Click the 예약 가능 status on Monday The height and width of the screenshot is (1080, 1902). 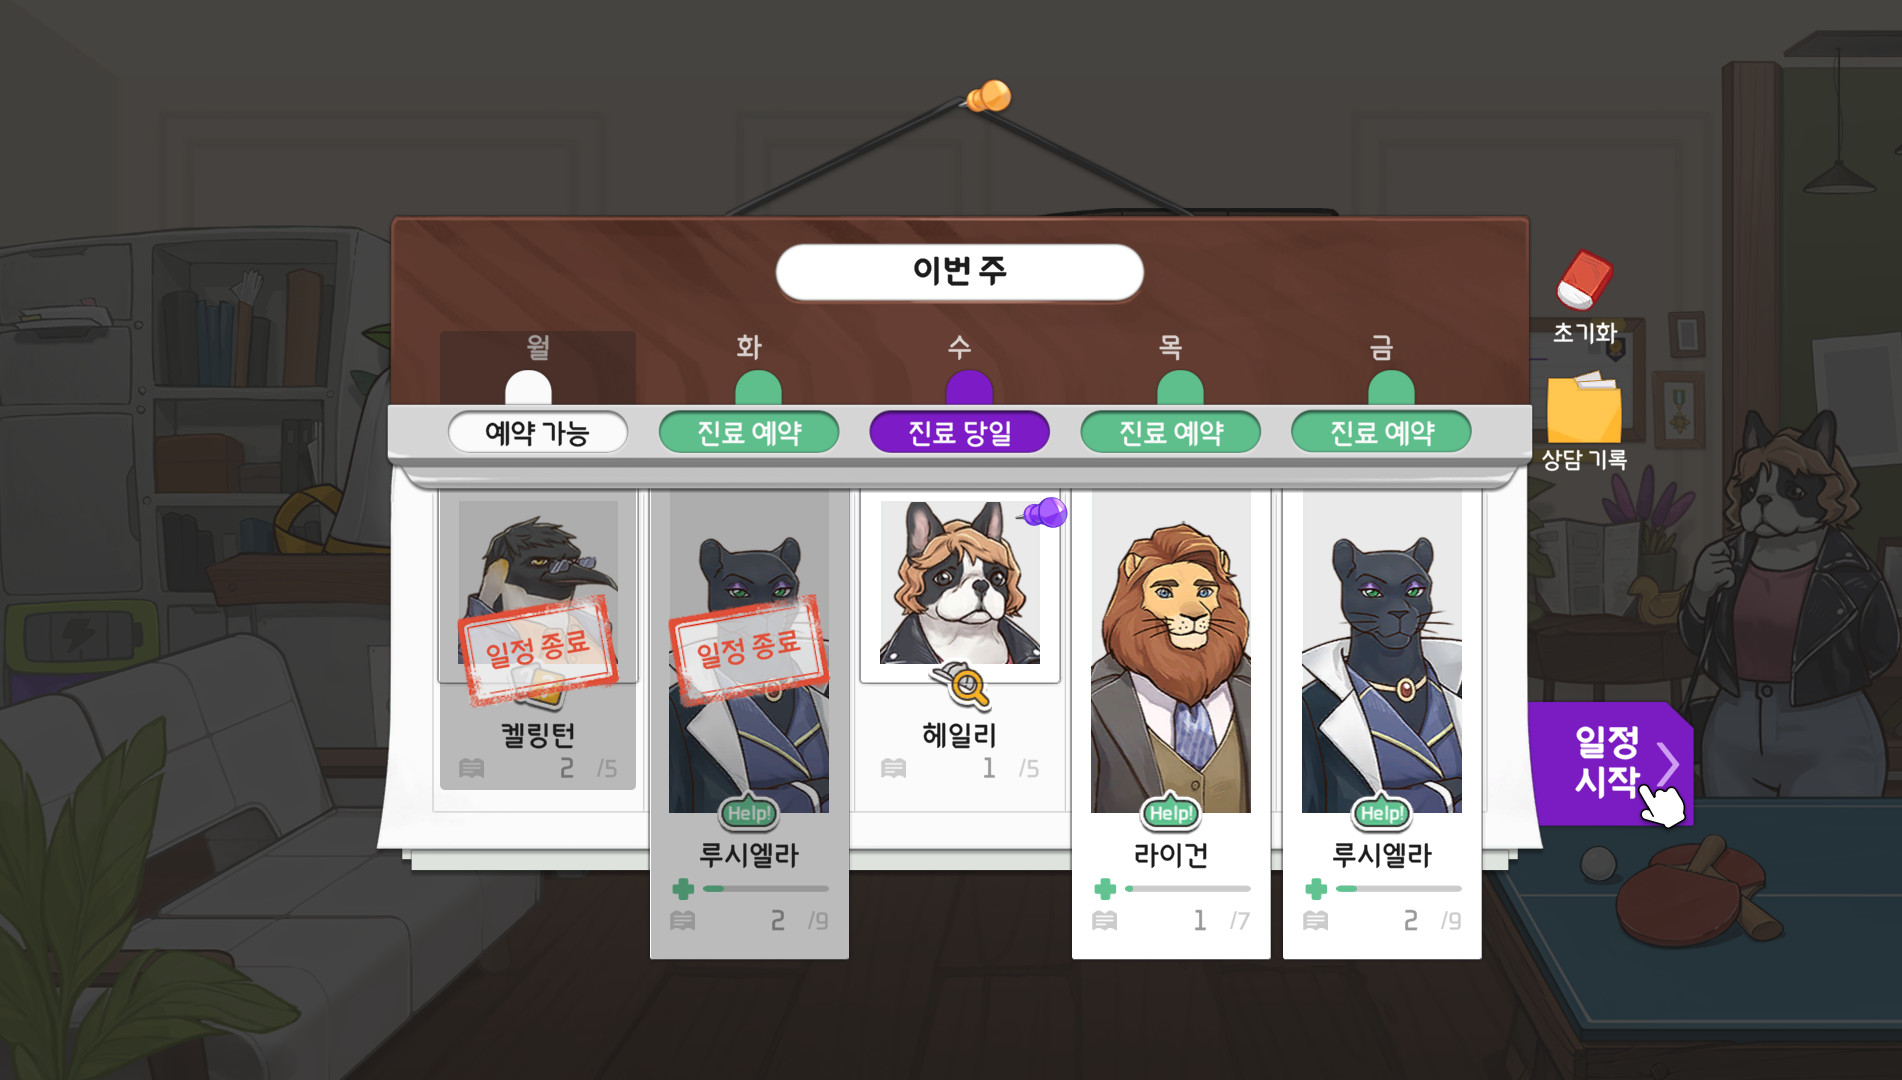(538, 432)
